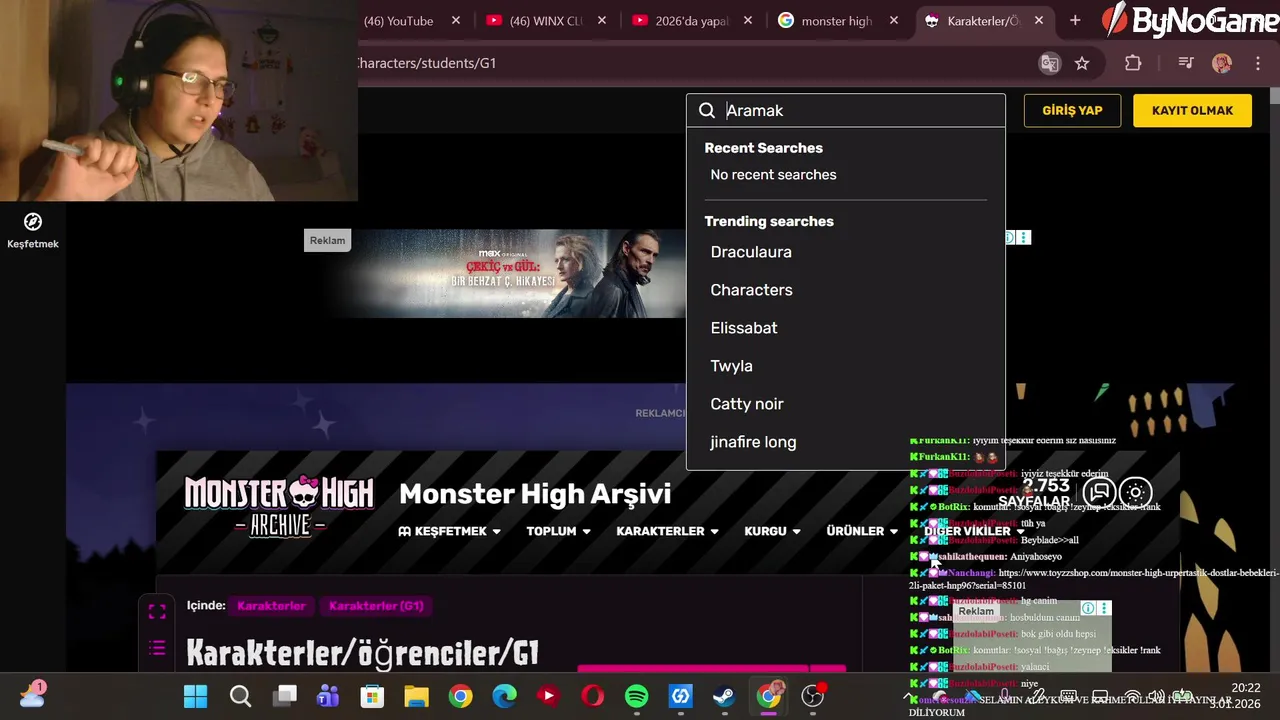Select trending search Elissabat

tap(744, 328)
